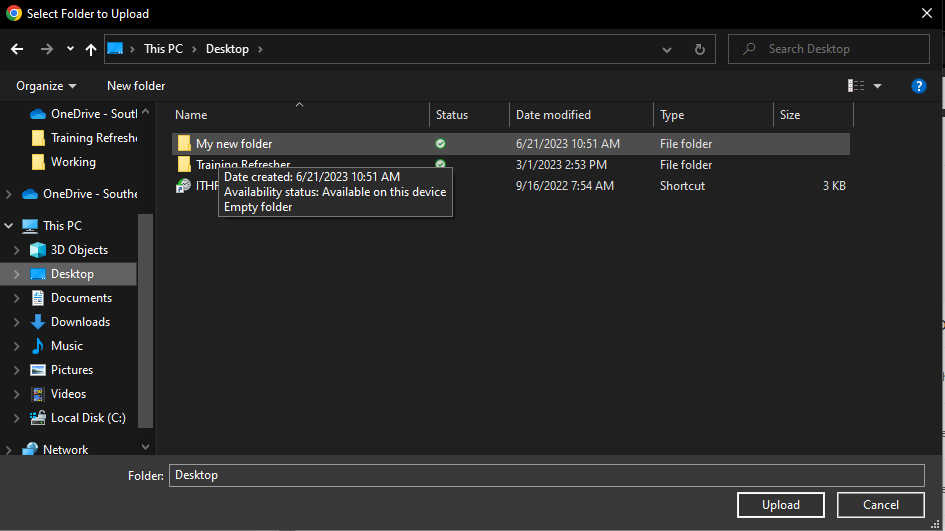Click the forward navigation arrow
Viewport: 945px width, 531px height.
point(46,49)
